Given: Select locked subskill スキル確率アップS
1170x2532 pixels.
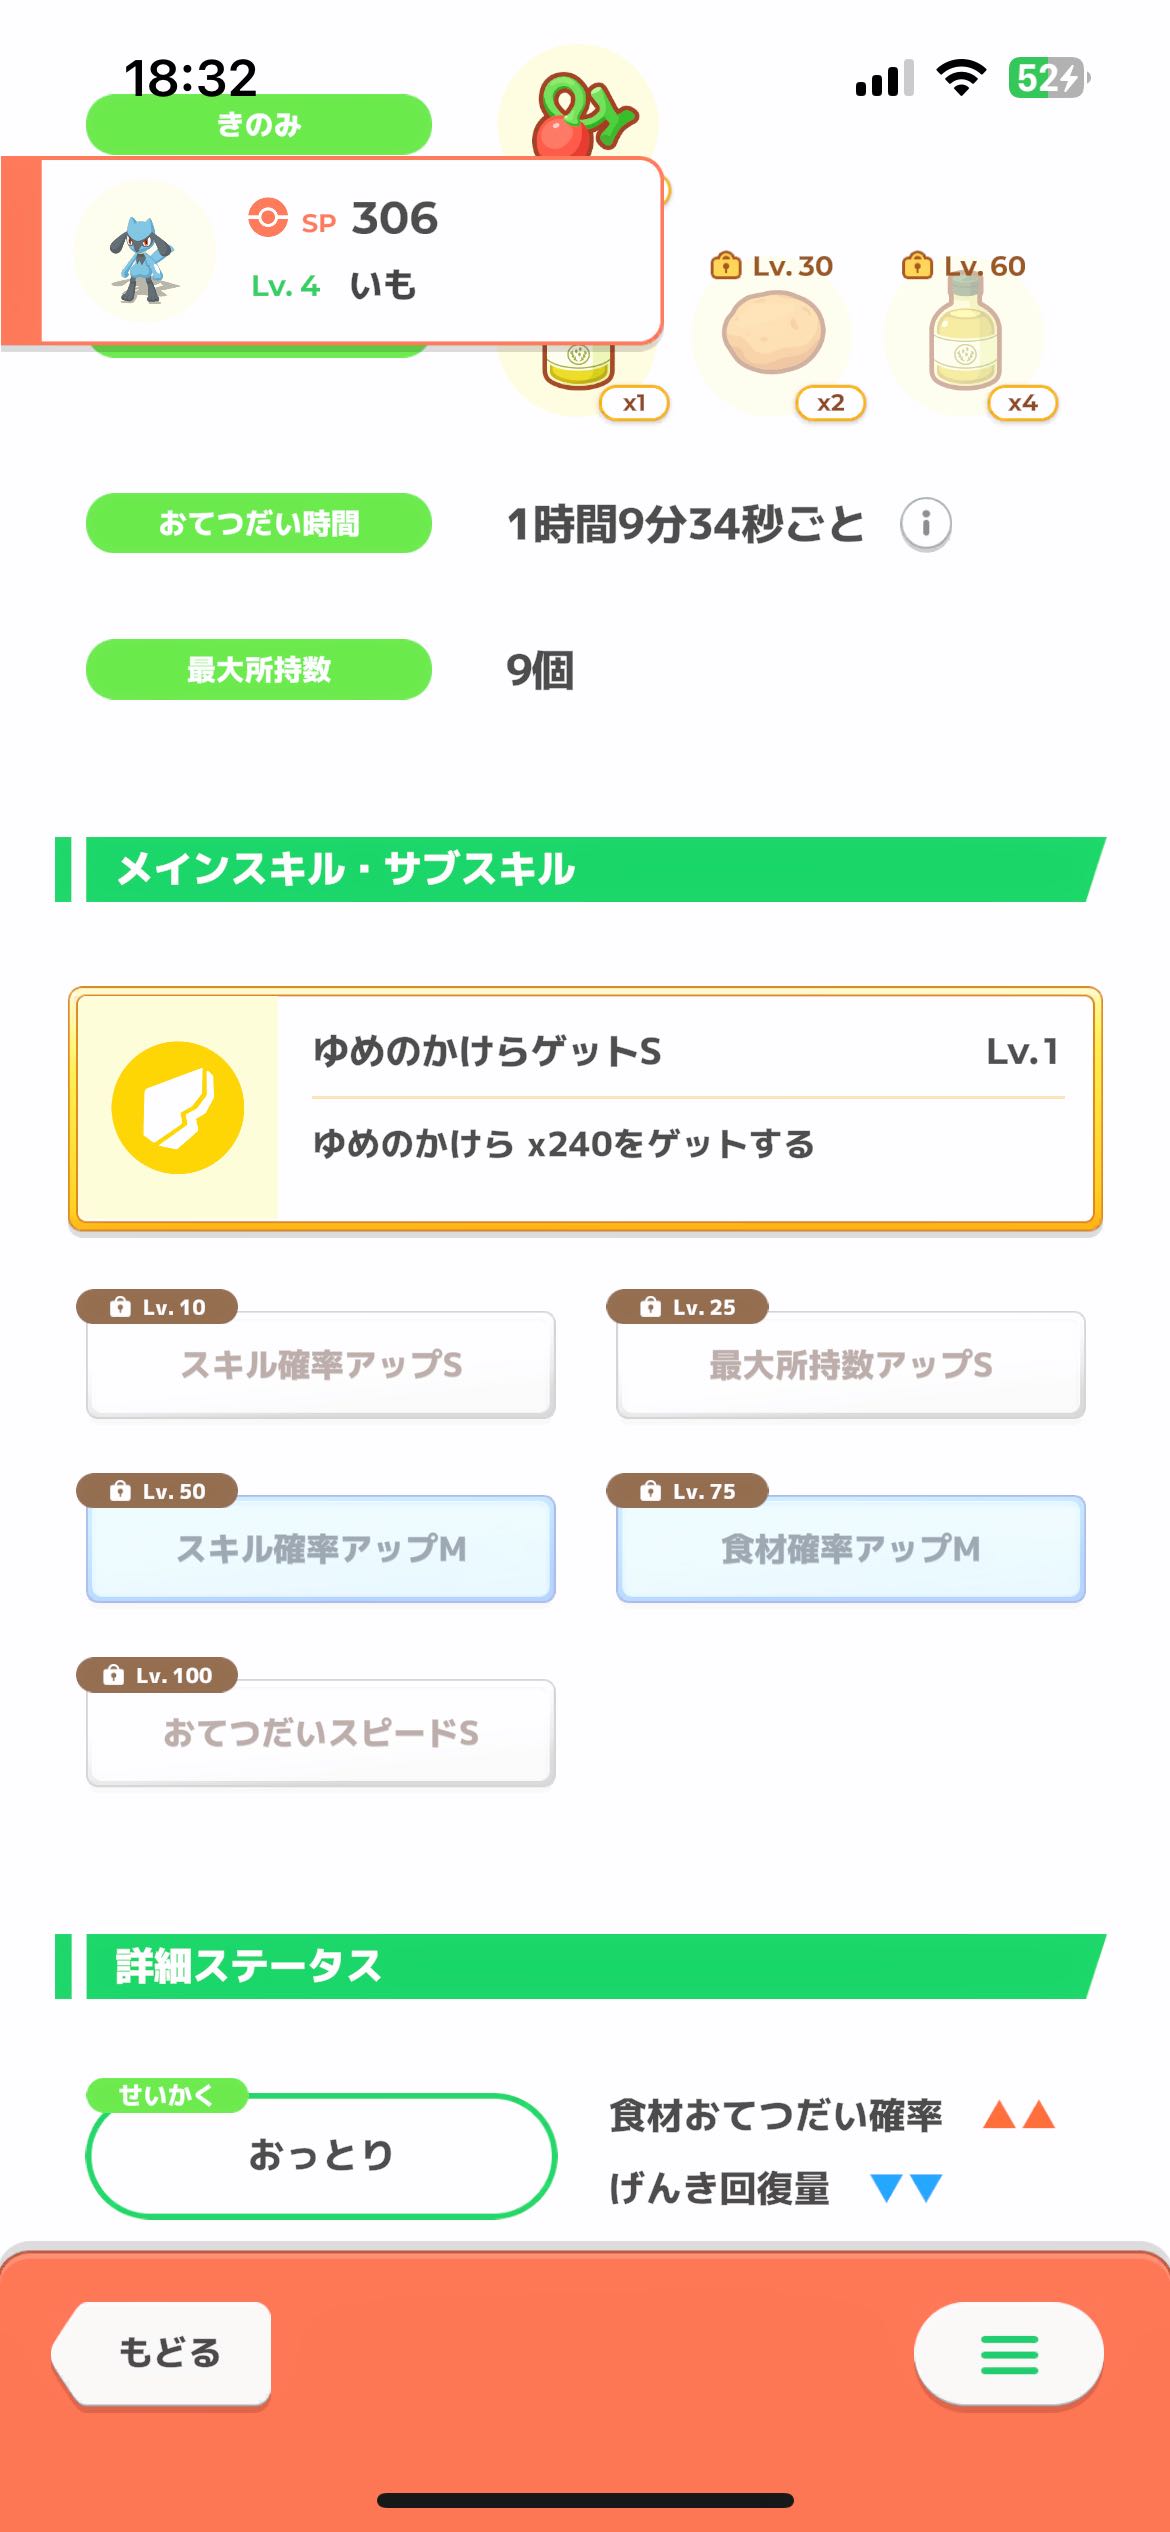Looking at the screenshot, I should coord(321,1364).
